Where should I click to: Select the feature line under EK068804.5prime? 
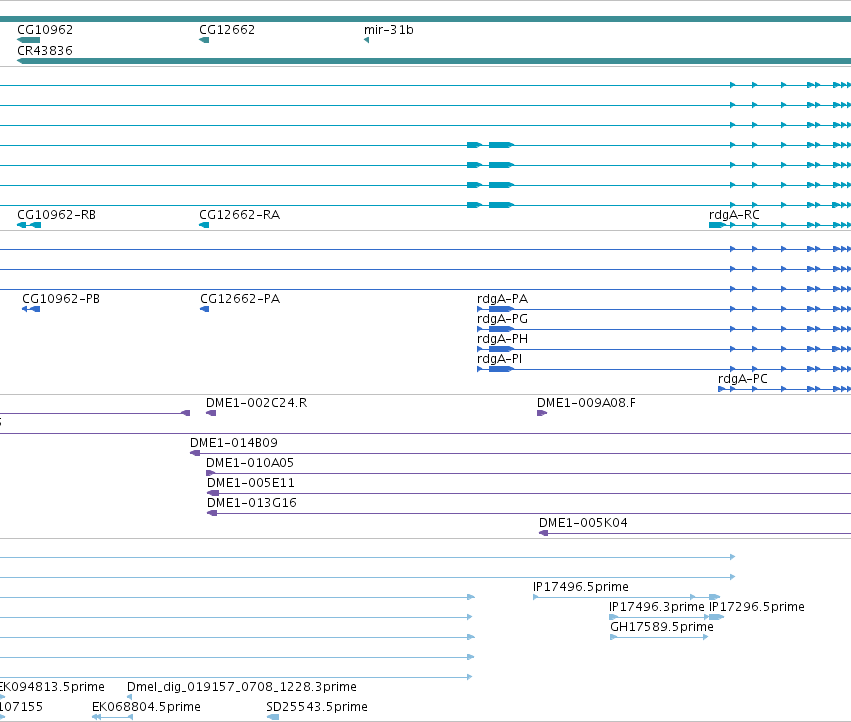112,717
